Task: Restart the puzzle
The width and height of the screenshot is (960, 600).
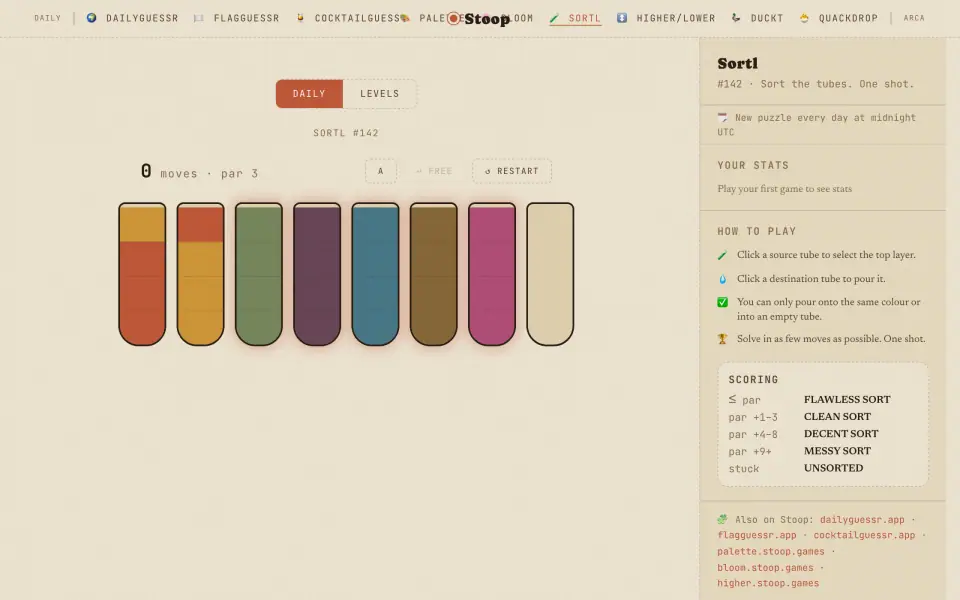Action: tap(512, 171)
